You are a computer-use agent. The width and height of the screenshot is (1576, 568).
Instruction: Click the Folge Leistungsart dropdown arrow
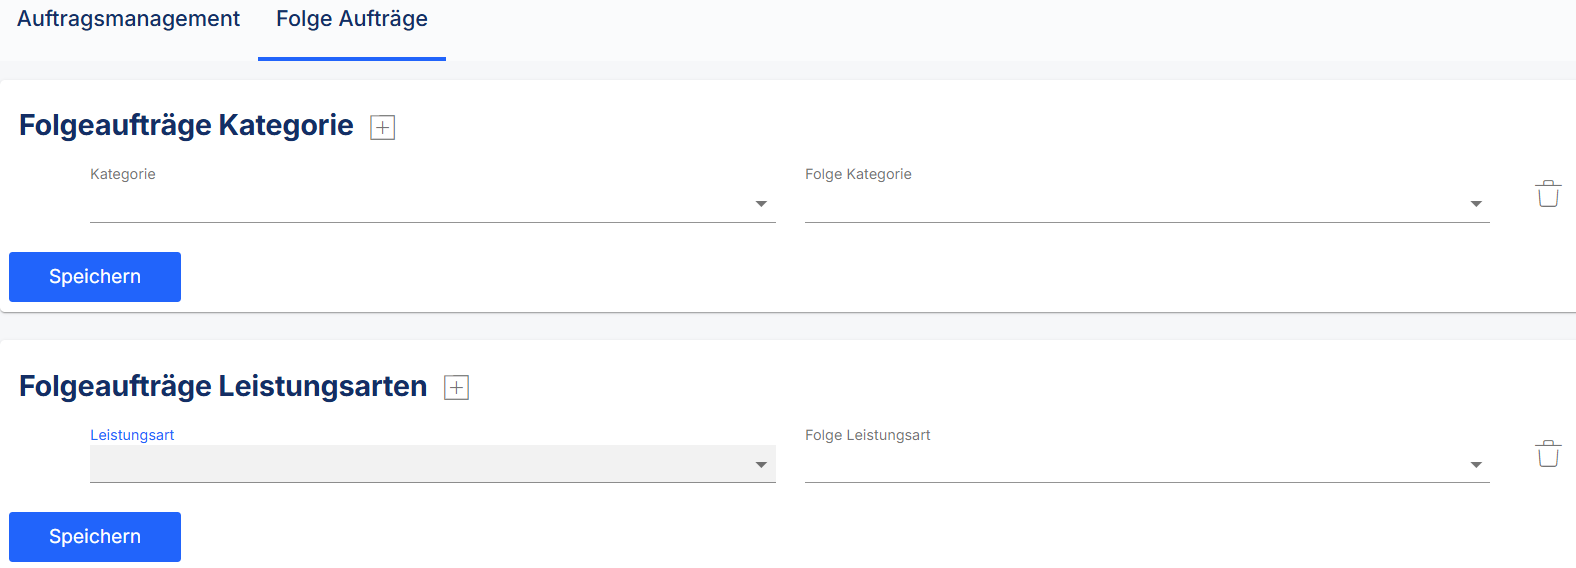(1476, 465)
